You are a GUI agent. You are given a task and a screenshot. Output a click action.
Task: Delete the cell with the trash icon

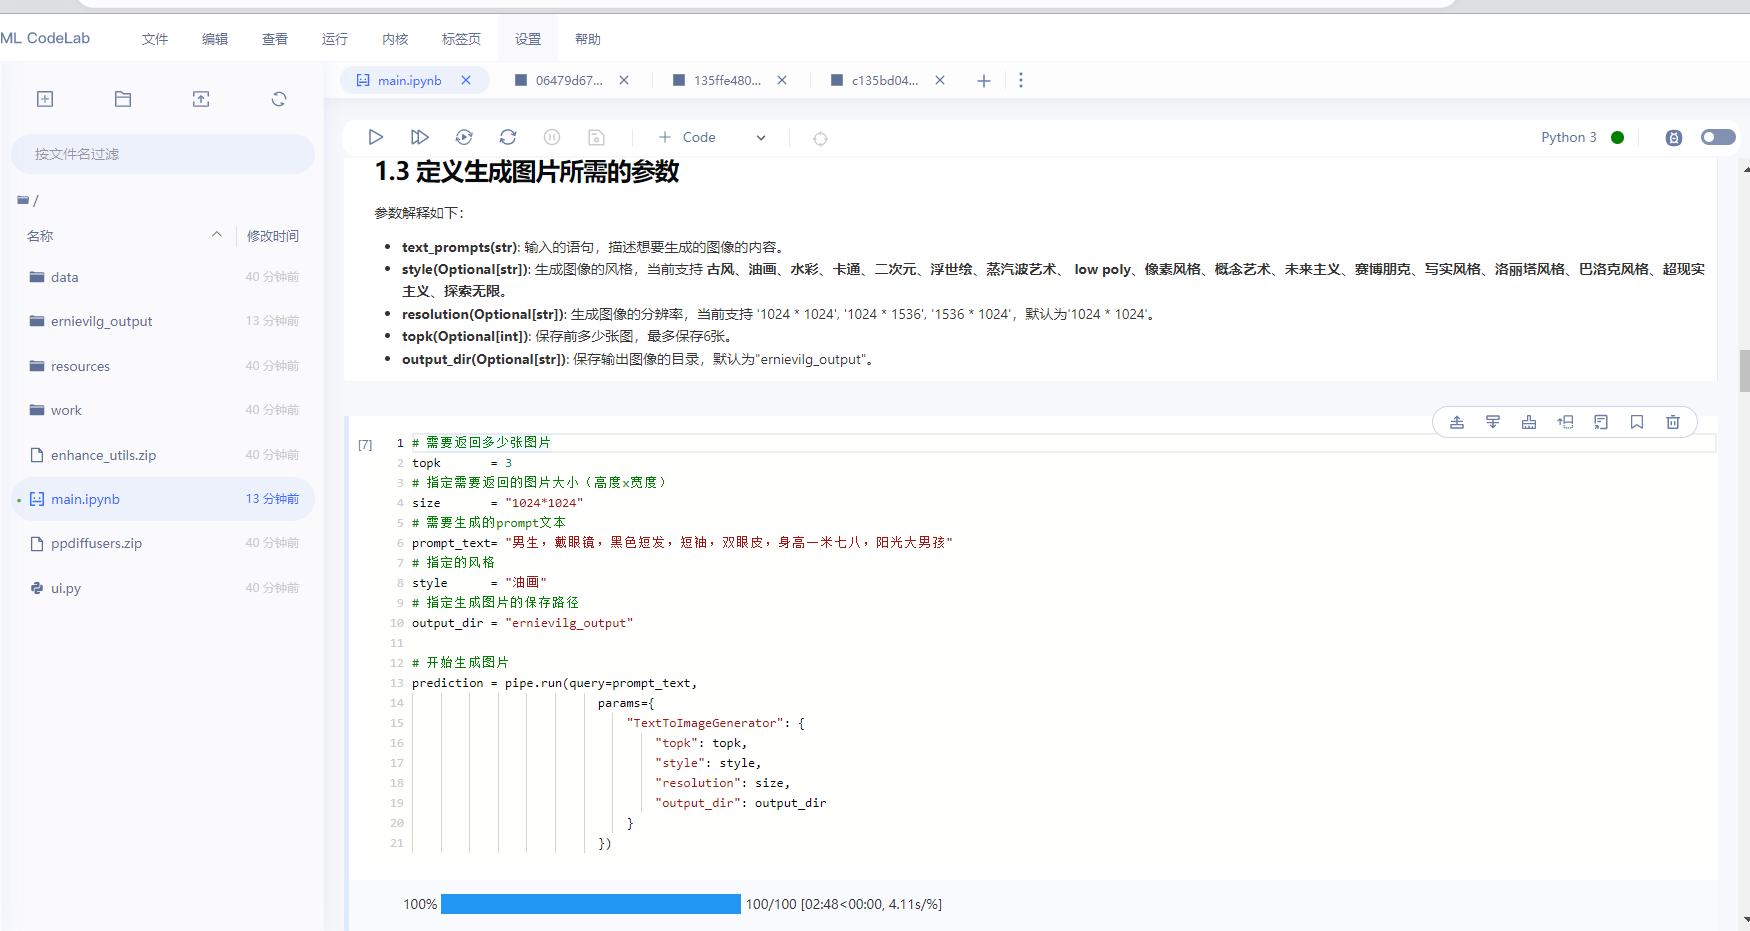click(1673, 422)
